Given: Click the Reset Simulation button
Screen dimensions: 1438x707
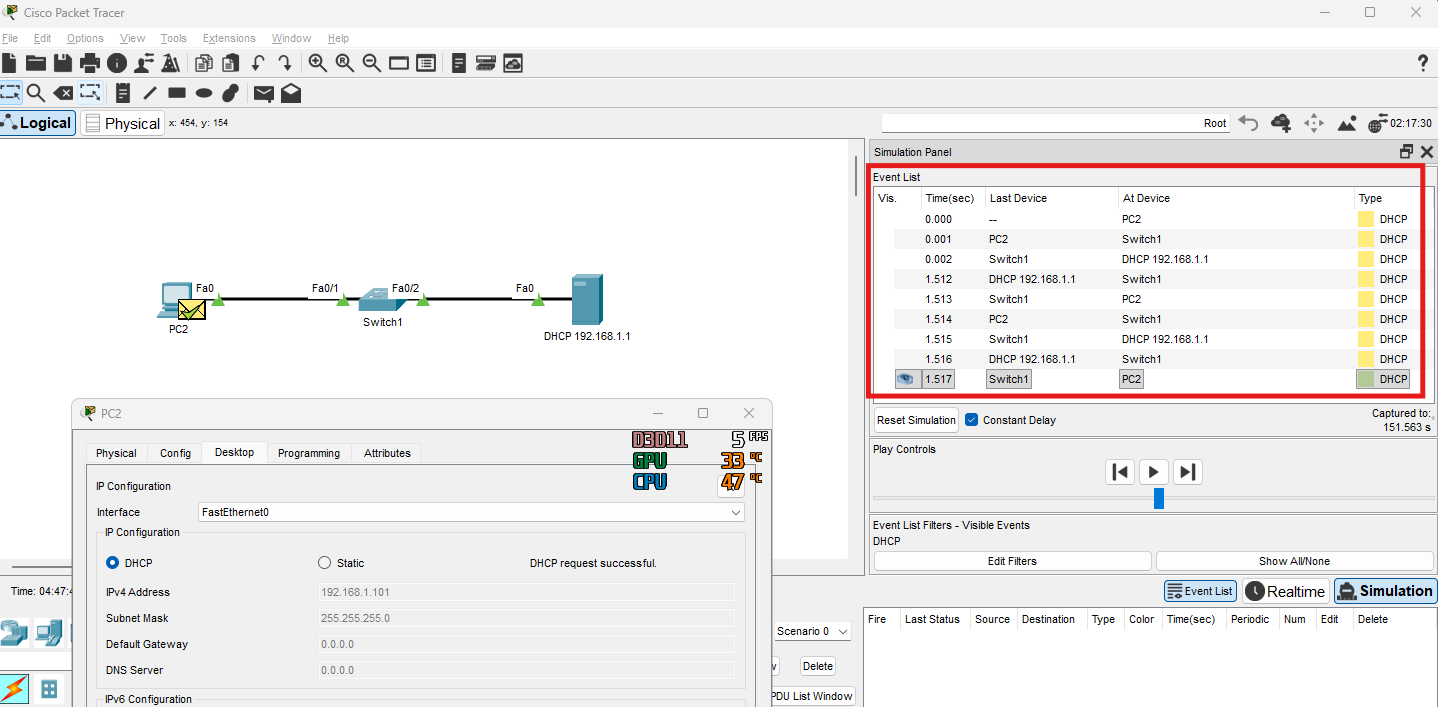Looking at the screenshot, I should 916,420.
